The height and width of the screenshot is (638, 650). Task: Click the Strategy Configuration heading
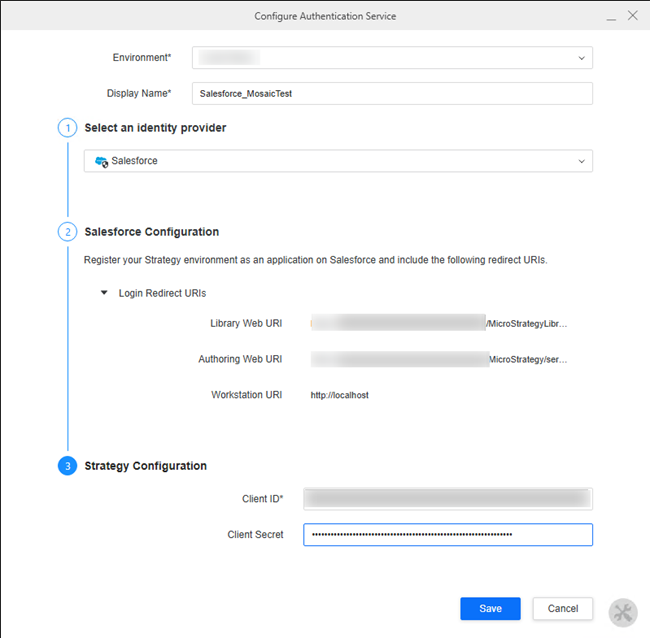pyautogui.click(x=146, y=466)
